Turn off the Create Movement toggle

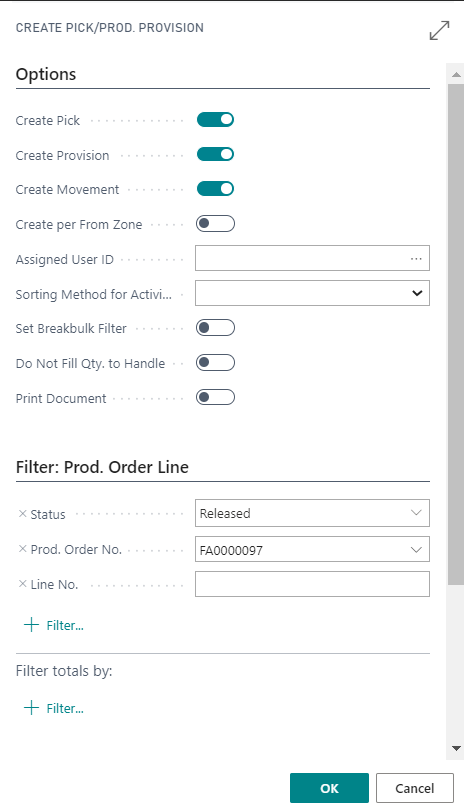215,188
